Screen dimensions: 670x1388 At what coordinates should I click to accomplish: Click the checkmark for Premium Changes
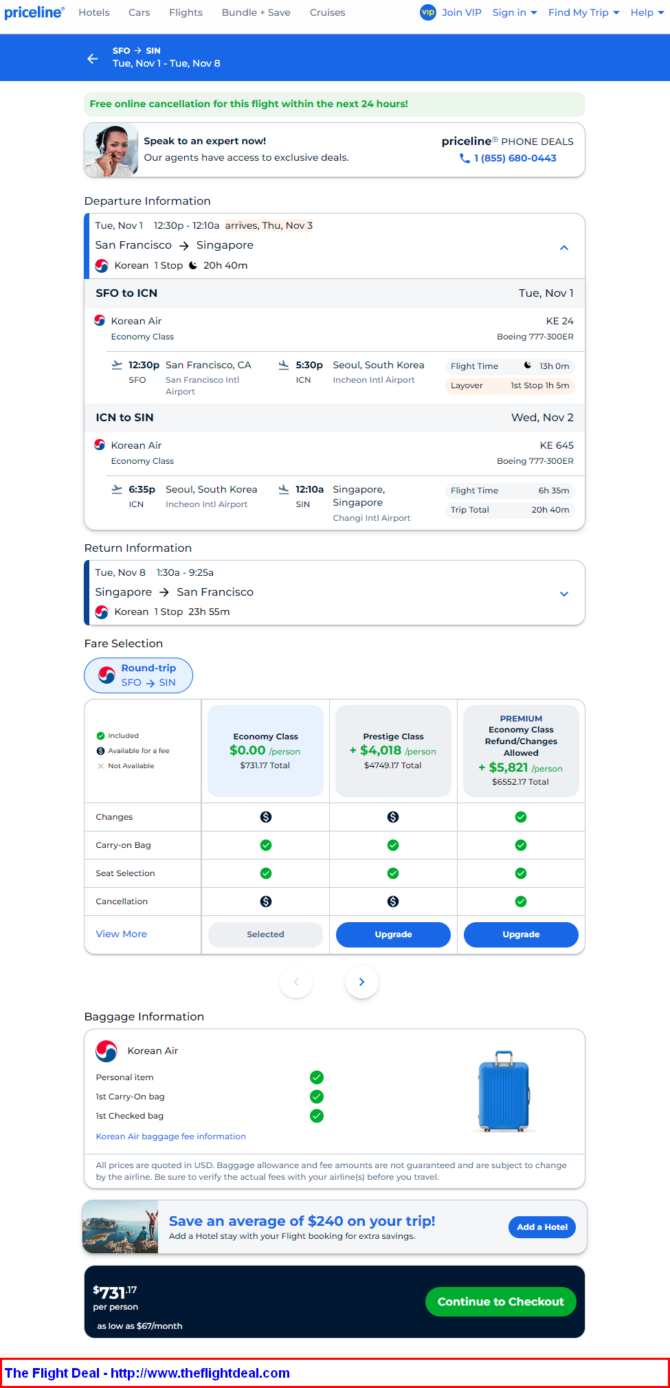point(521,817)
